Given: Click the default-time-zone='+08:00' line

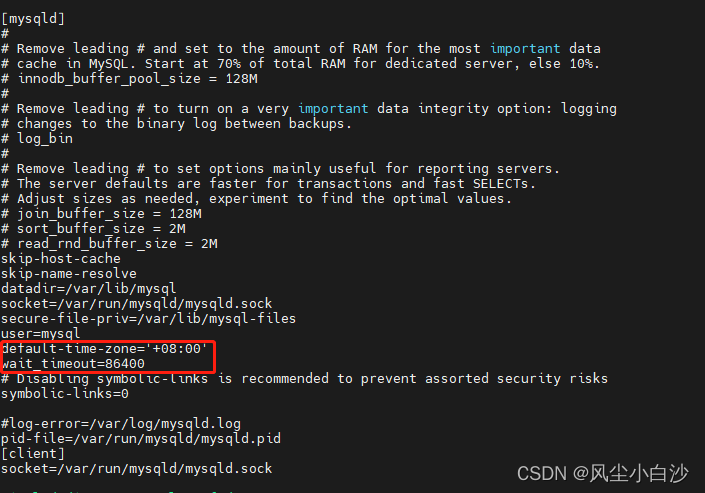Looking at the screenshot, I should (x=104, y=349).
